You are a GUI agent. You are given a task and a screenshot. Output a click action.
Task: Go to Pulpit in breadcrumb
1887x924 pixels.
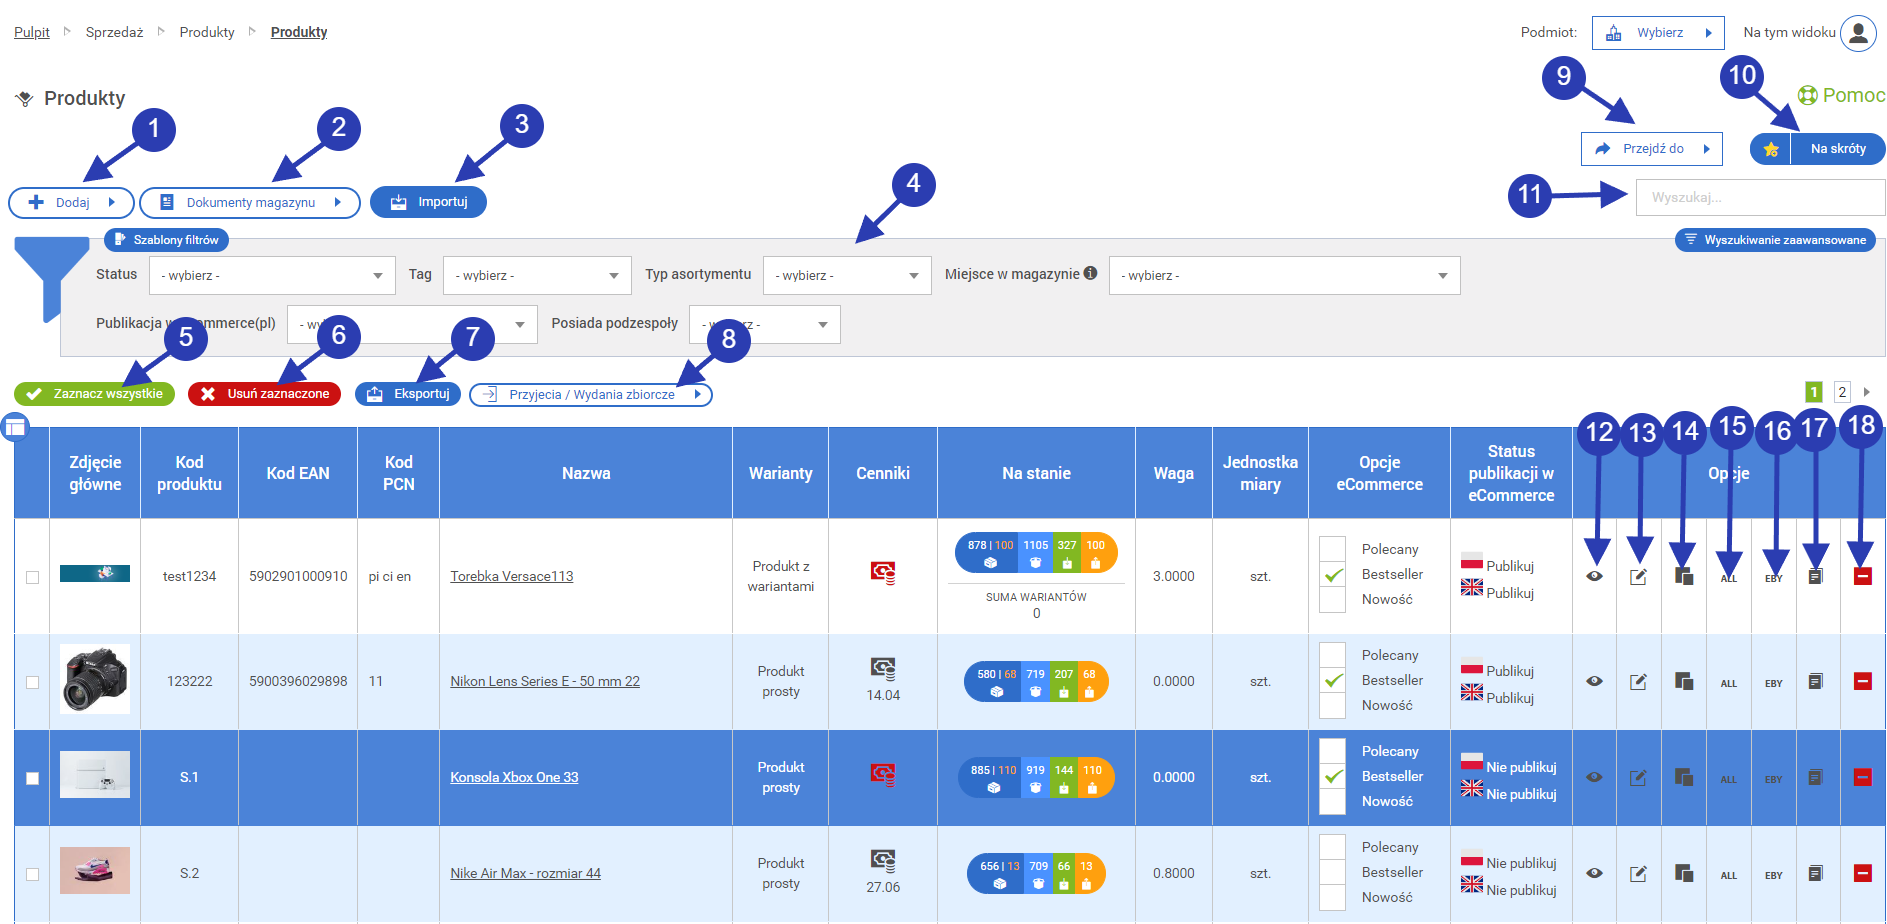click(32, 32)
